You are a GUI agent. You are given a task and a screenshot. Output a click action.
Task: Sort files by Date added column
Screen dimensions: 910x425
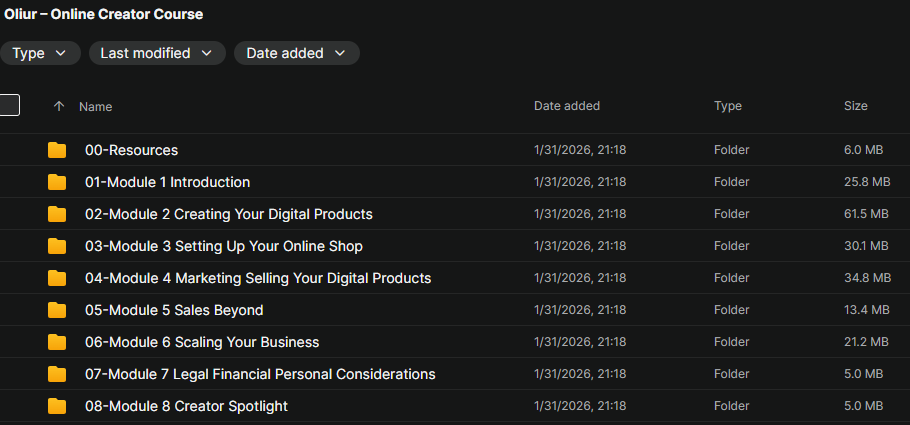(x=567, y=106)
